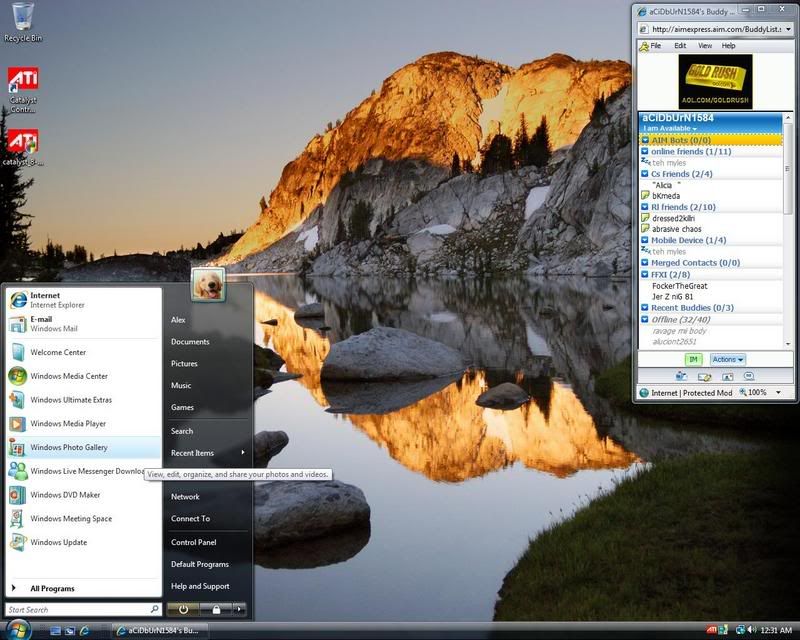
Task: Open the View menu in AIM window
Action: (705, 46)
